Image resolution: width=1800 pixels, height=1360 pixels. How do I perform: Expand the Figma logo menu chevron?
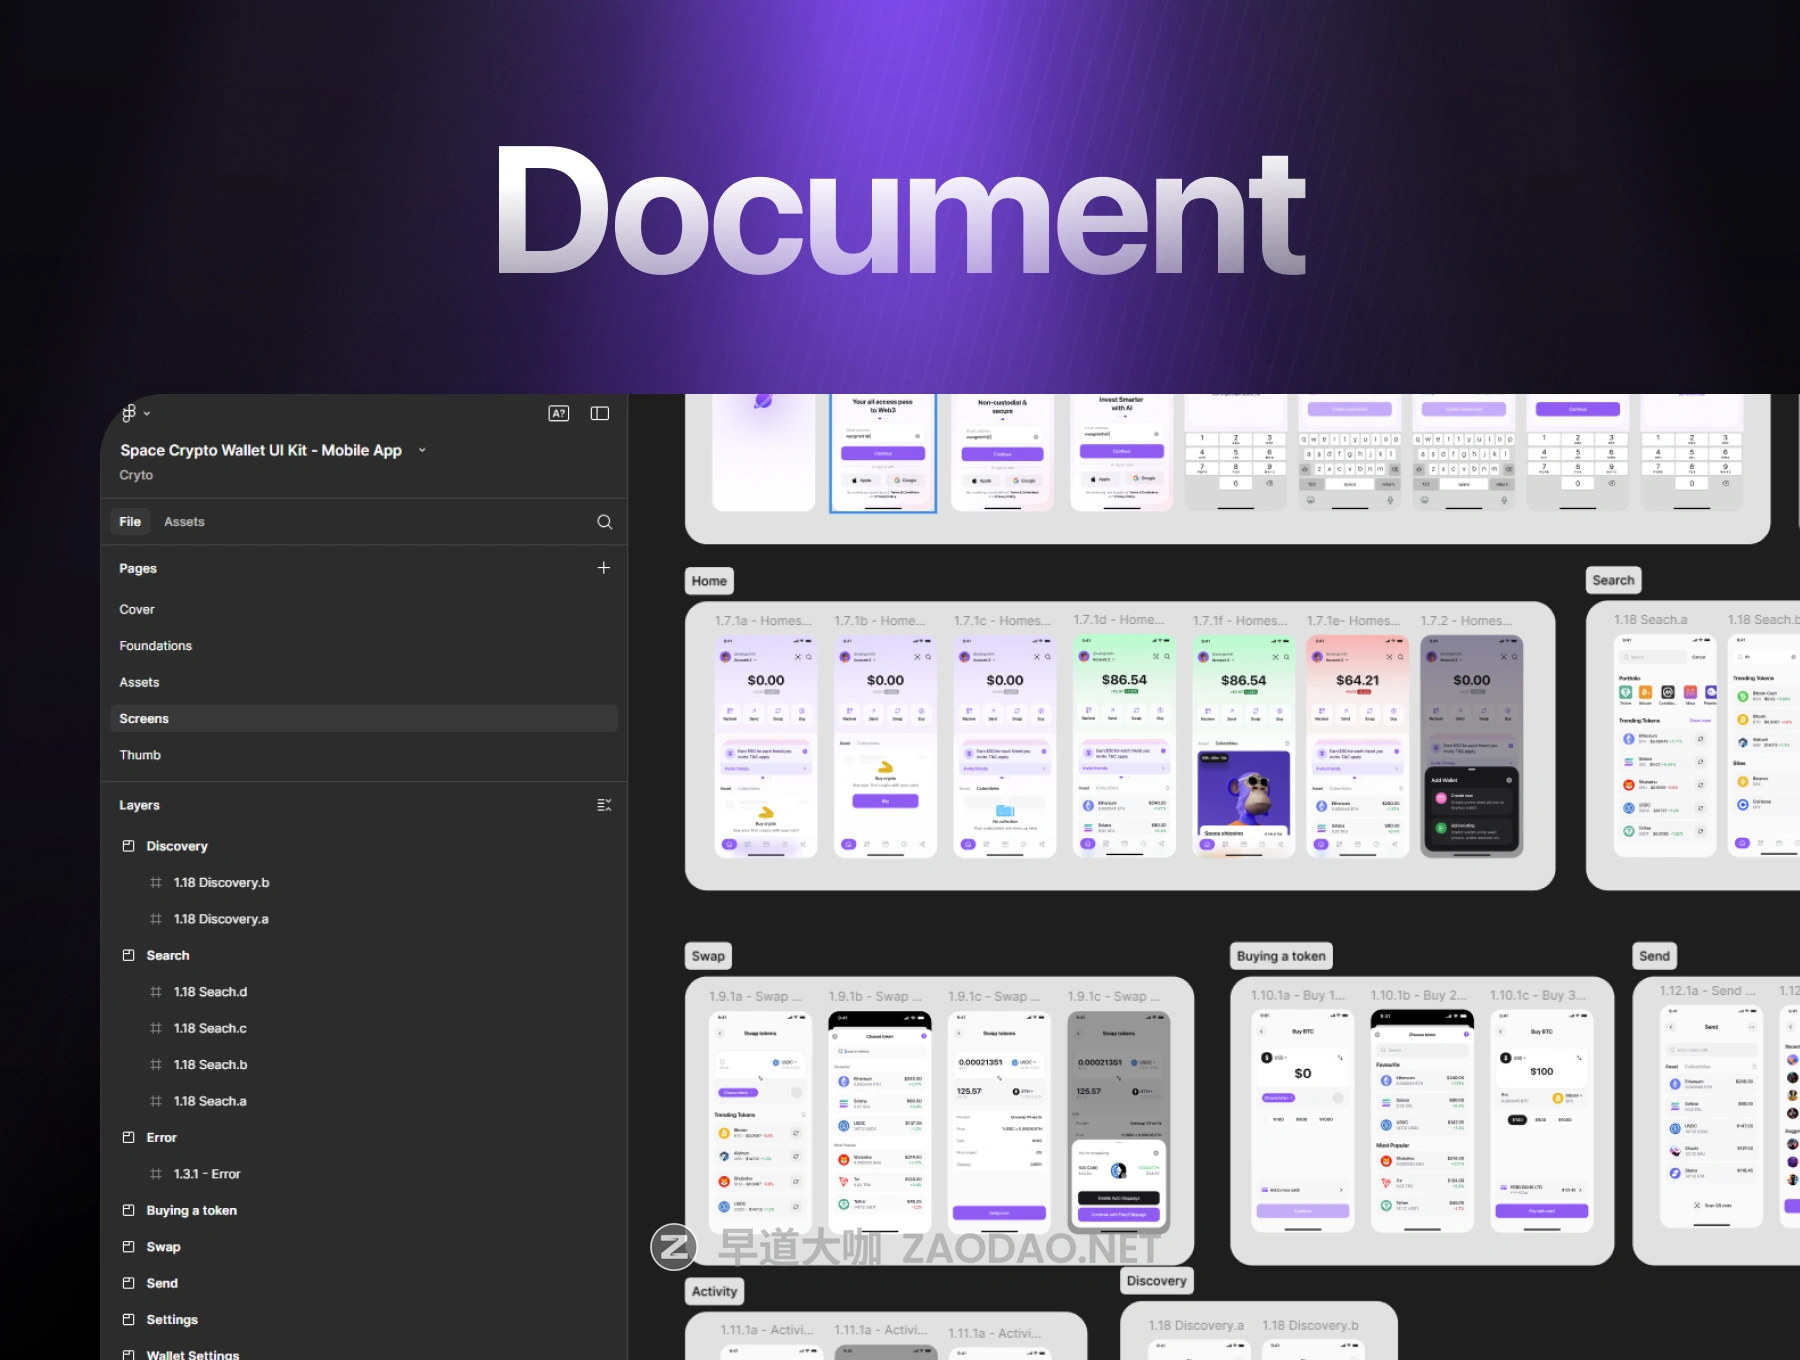(x=147, y=413)
